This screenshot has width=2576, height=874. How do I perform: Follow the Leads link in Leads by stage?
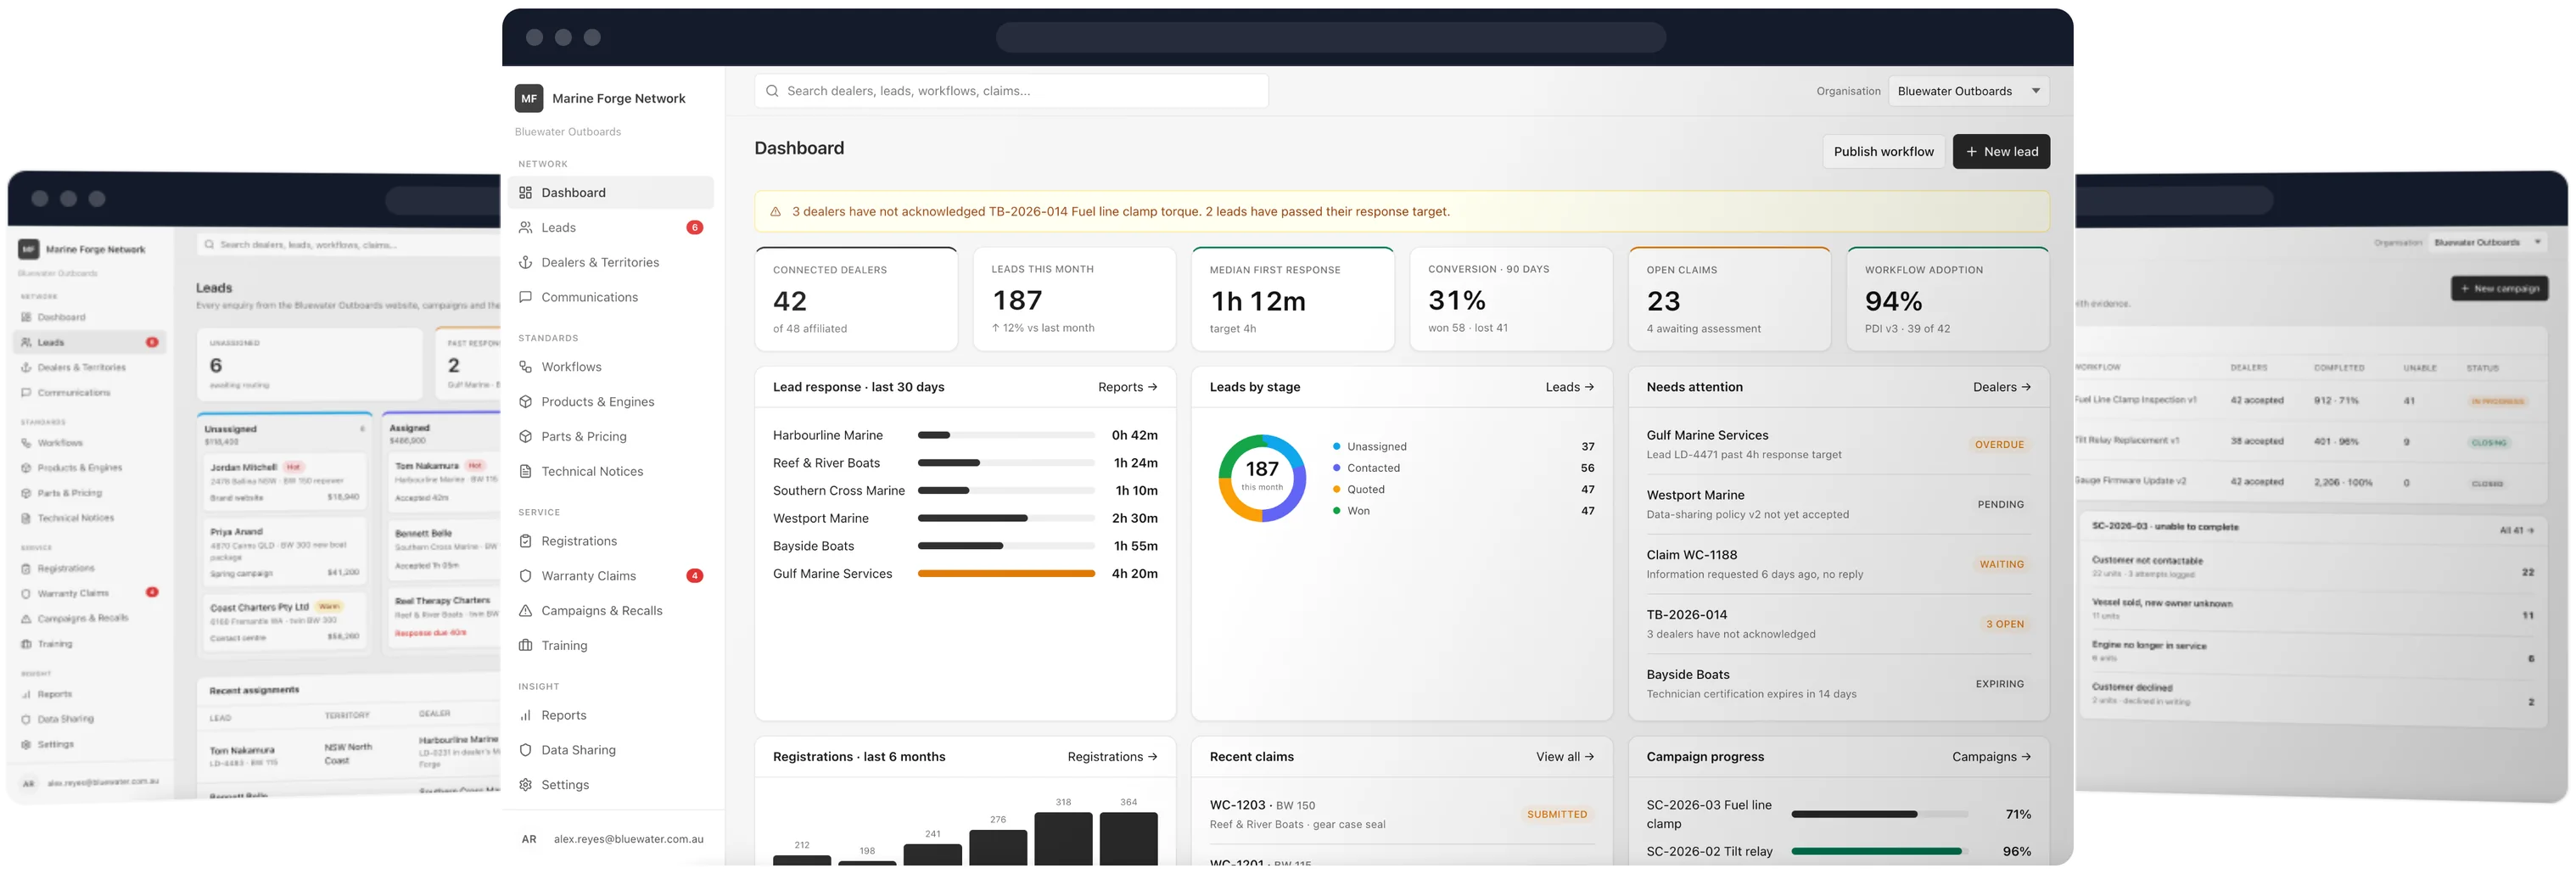(1569, 387)
